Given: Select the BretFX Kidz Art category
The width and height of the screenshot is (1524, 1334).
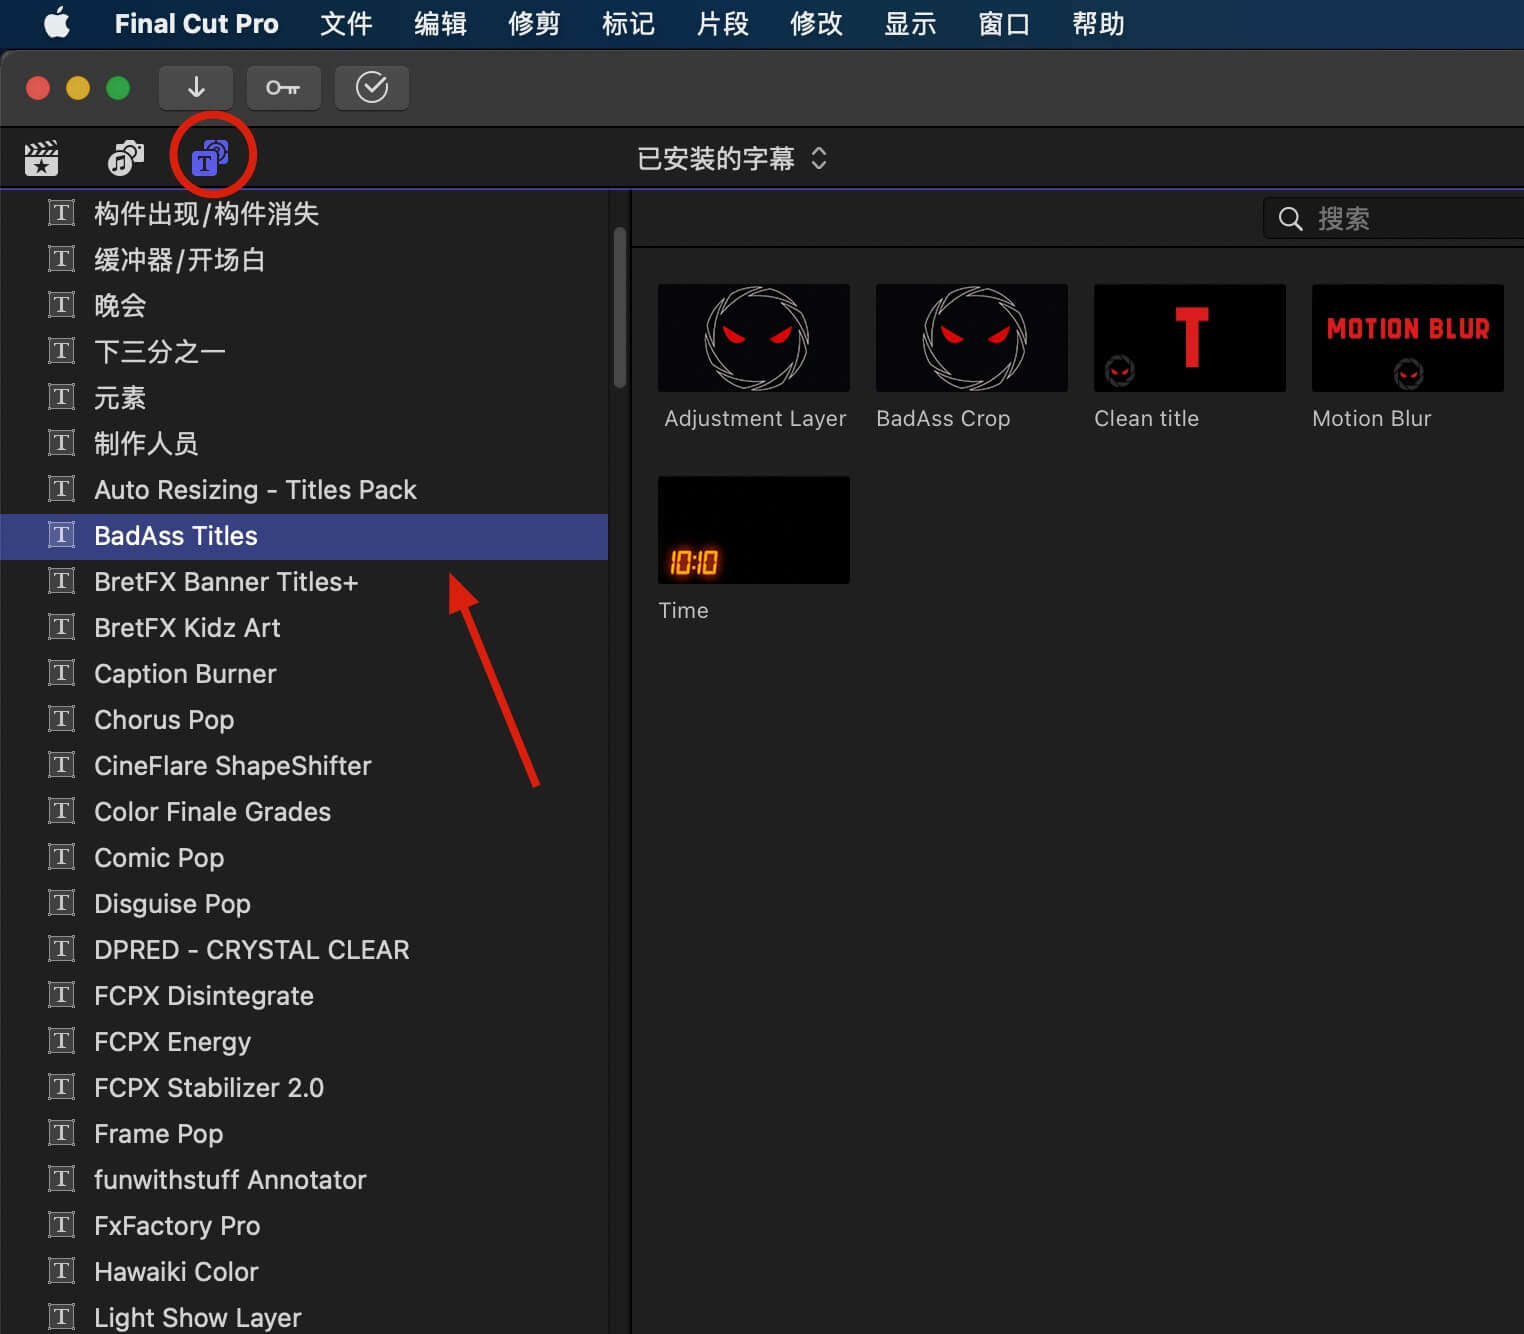Looking at the screenshot, I should (x=304, y=627).
